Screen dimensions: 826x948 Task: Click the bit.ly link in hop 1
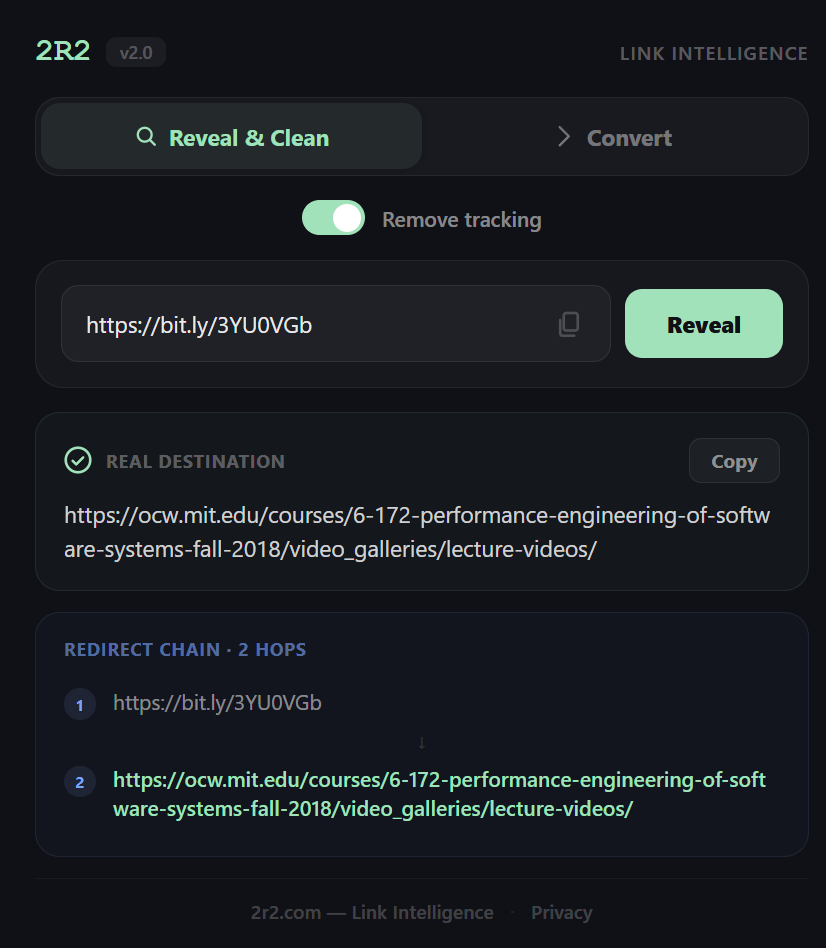click(x=216, y=703)
